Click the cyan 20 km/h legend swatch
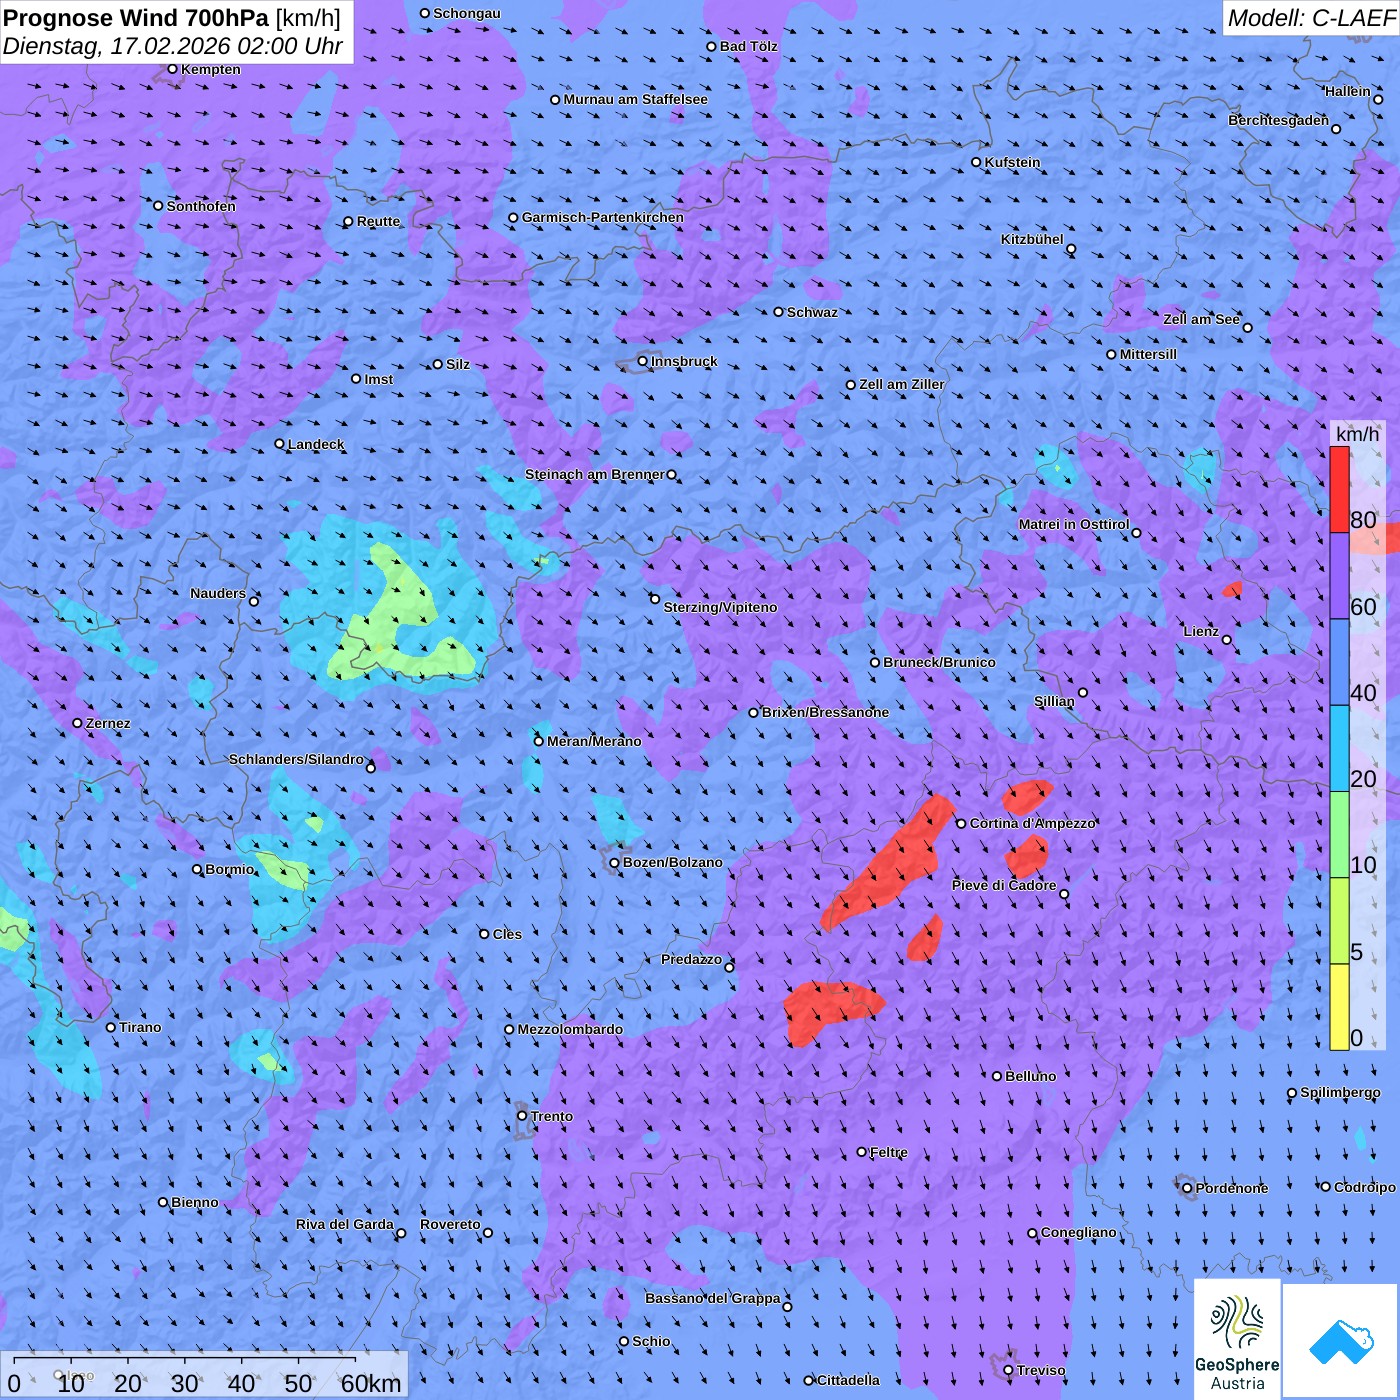 (1339, 749)
